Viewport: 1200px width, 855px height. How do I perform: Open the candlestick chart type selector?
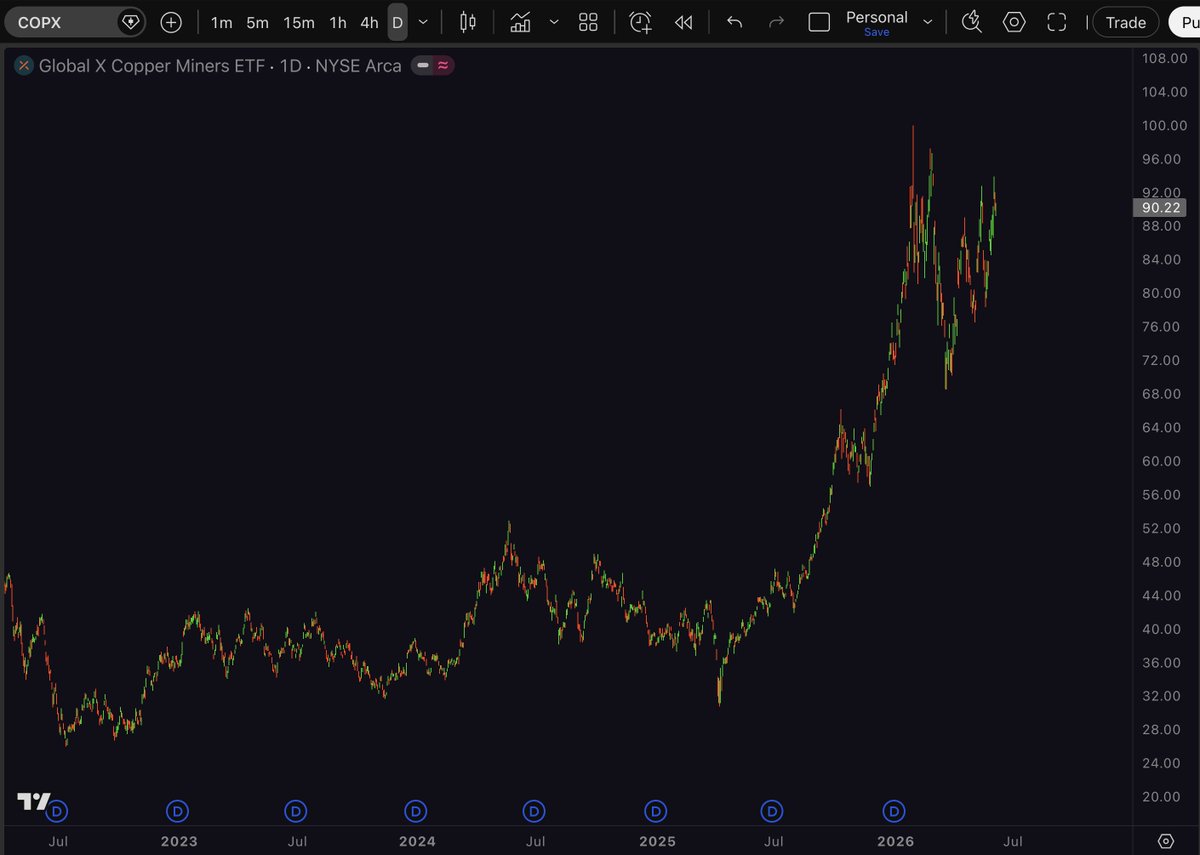(x=467, y=22)
